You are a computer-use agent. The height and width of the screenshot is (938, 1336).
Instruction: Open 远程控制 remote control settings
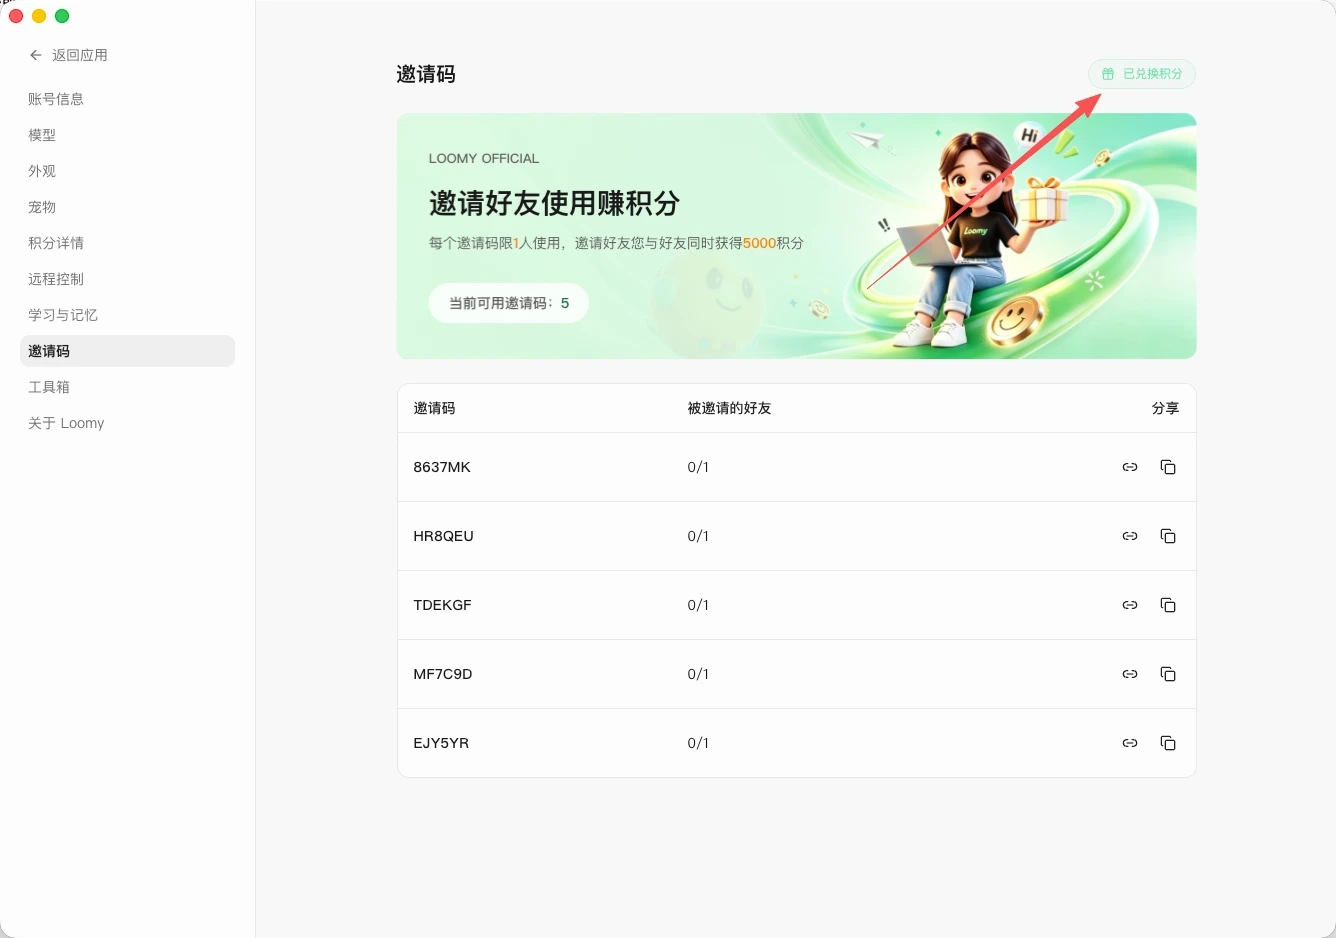127,279
